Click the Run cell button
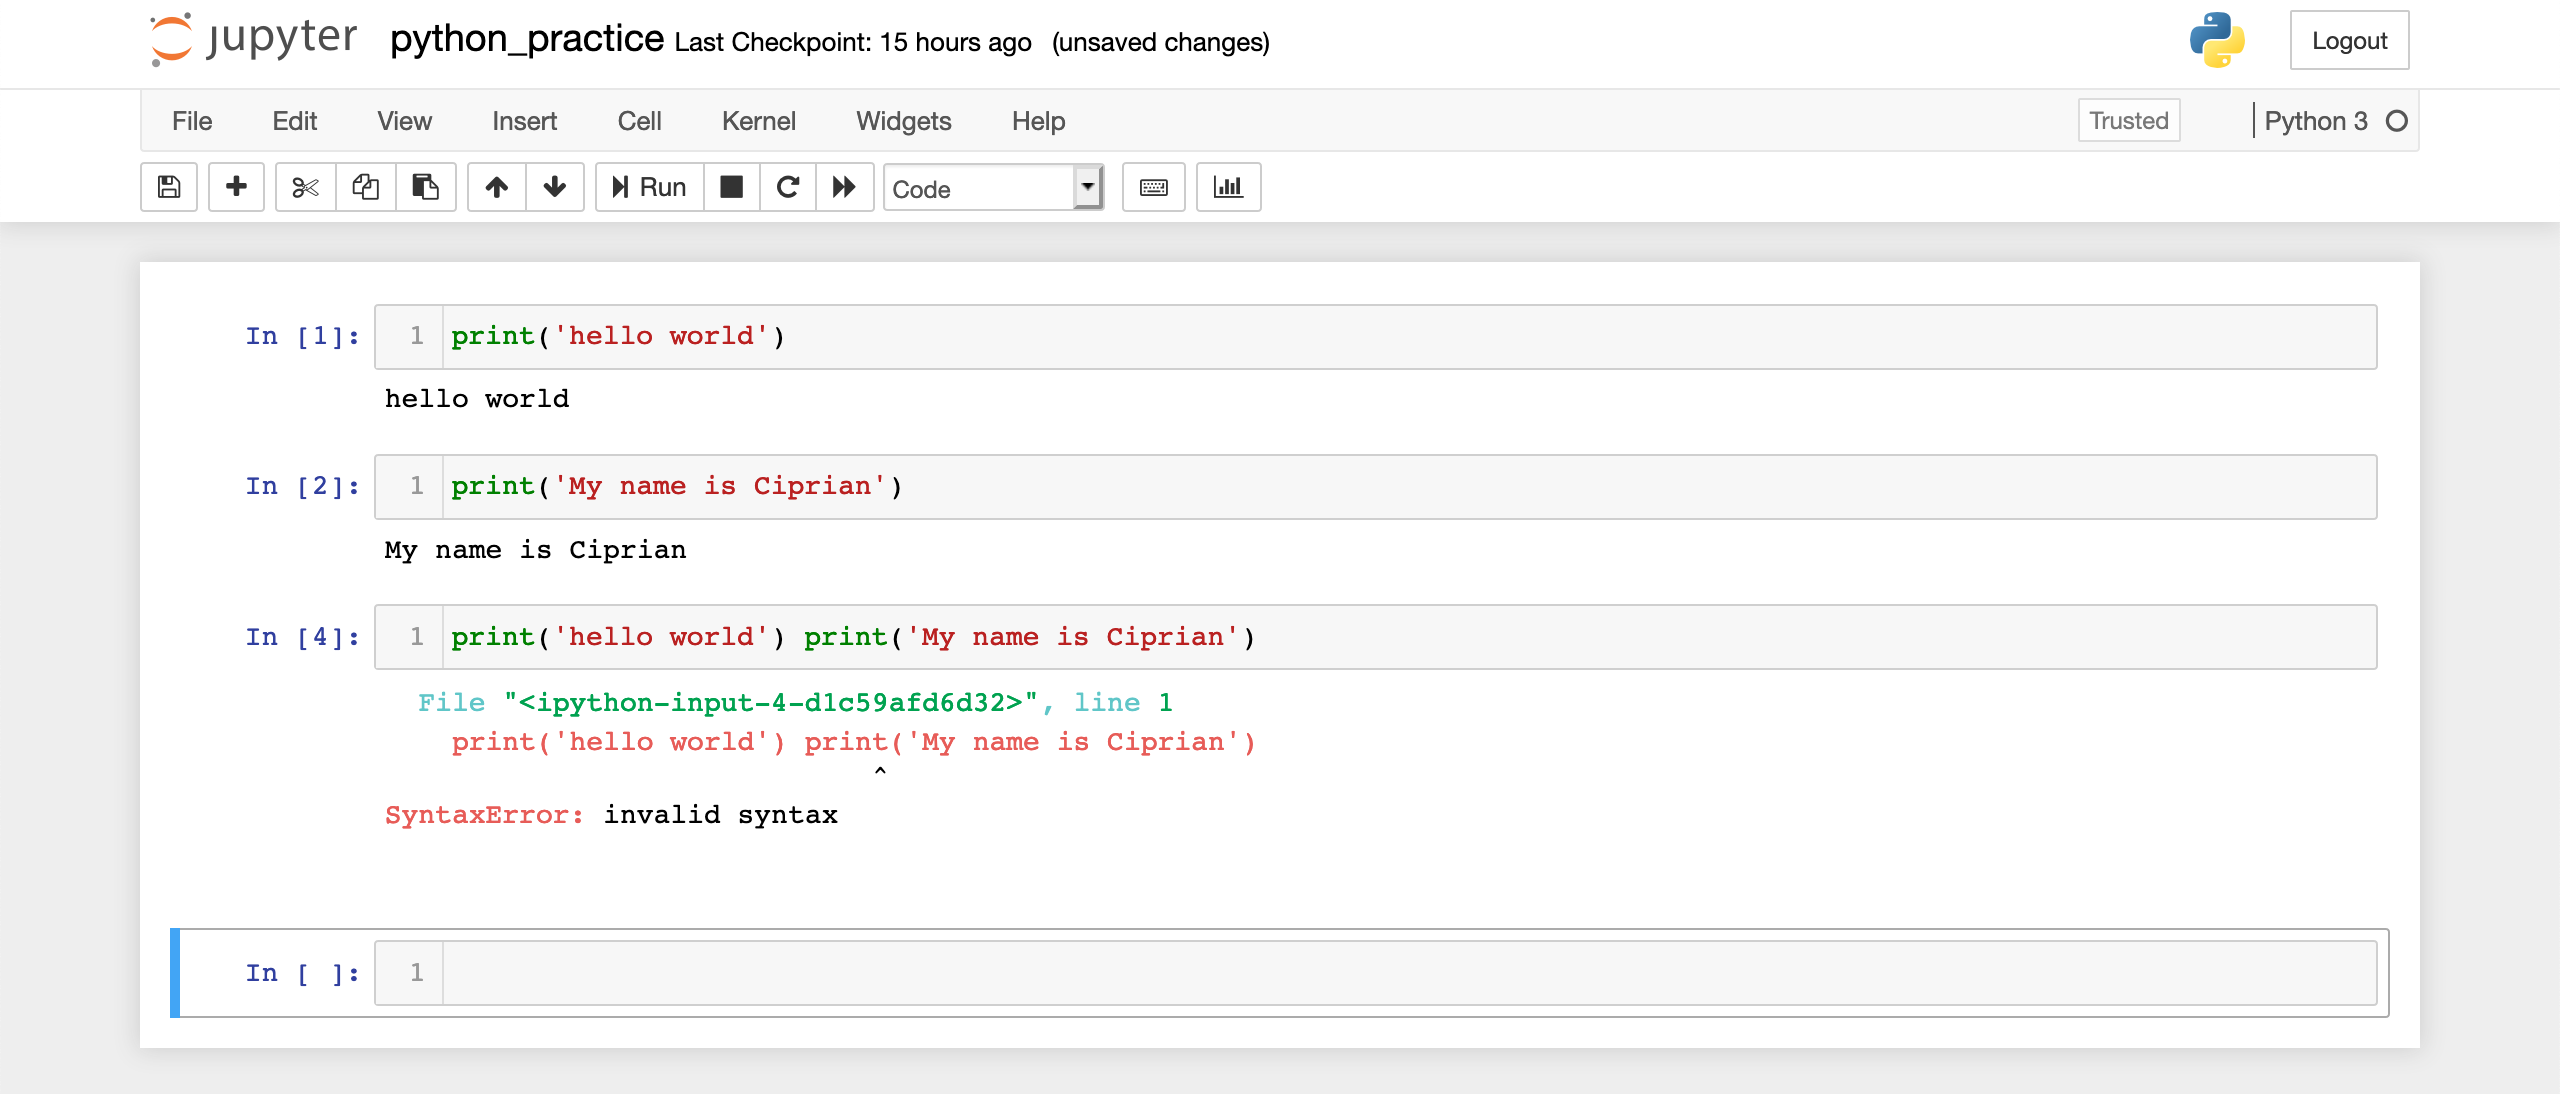The width and height of the screenshot is (2560, 1094). (x=647, y=186)
